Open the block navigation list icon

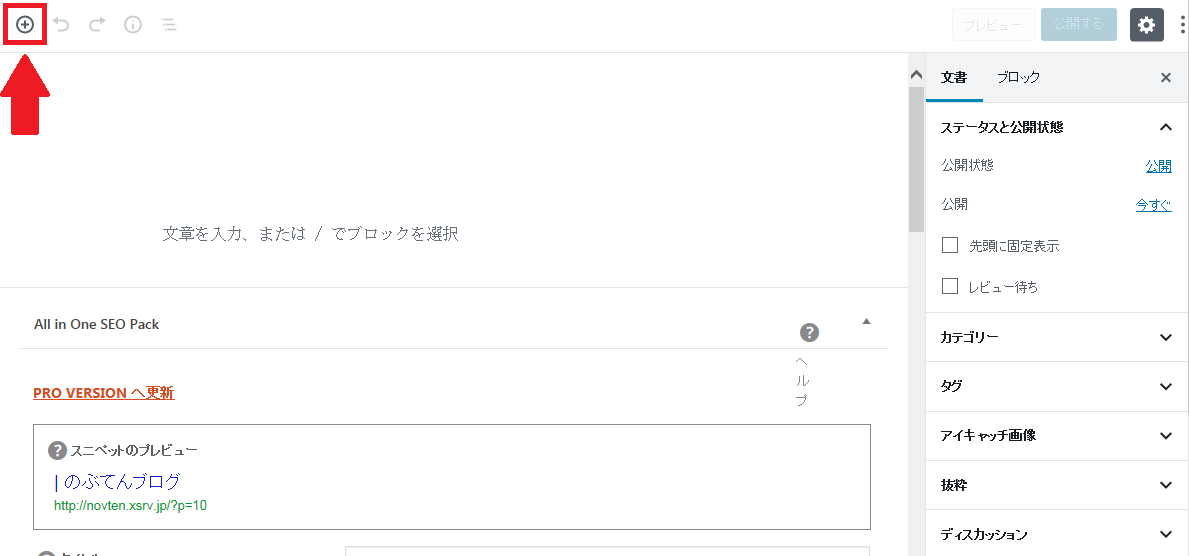[169, 25]
